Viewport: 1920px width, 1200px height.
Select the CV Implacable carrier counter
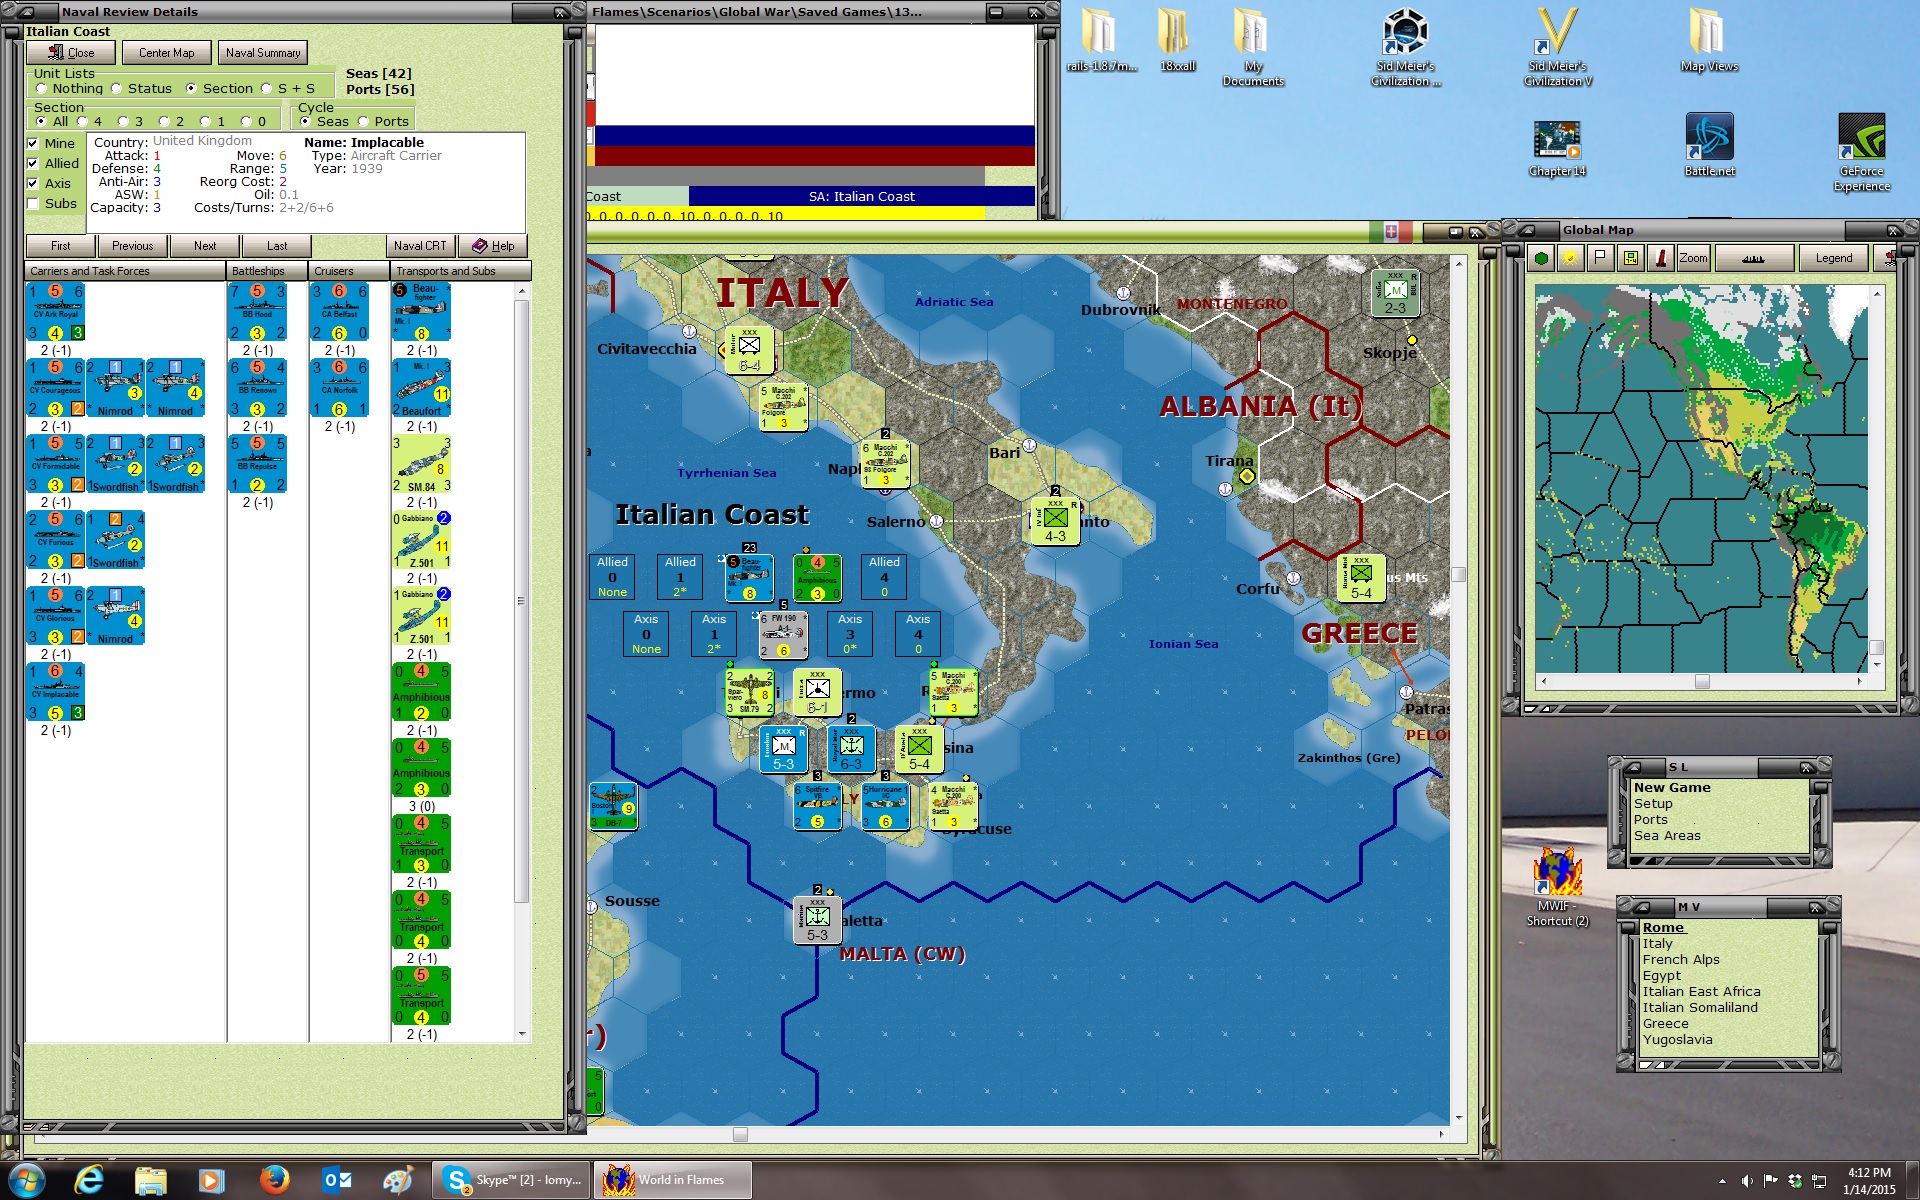pos(56,692)
